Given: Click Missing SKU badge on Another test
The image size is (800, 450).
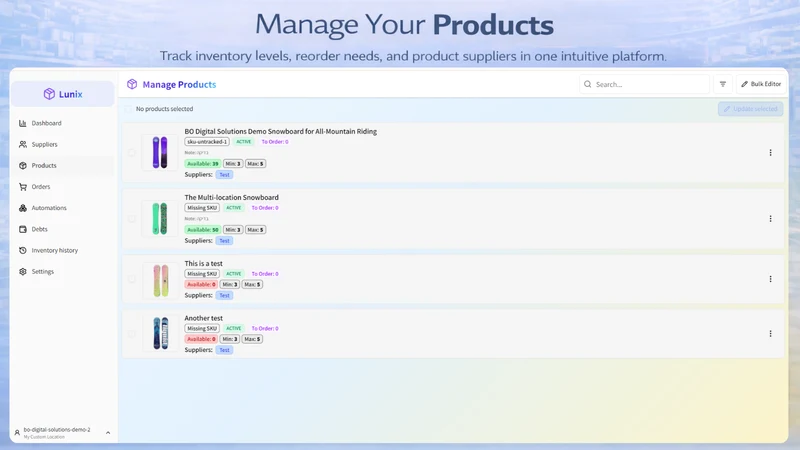Looking at the screenshot, I should [202, 329].
